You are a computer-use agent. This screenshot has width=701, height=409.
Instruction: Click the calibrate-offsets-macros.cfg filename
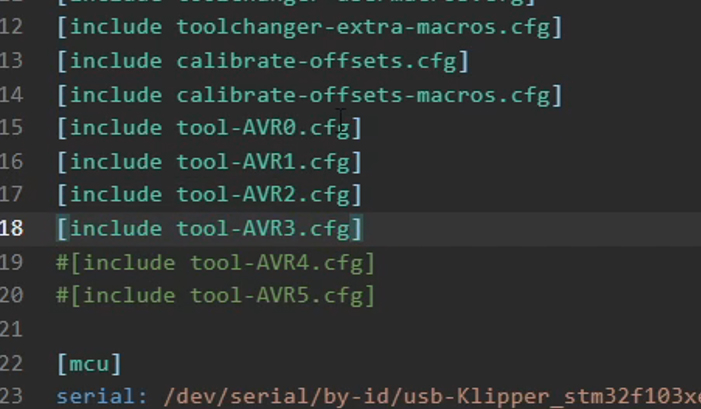pyautogui.click(x=363, y=95)
